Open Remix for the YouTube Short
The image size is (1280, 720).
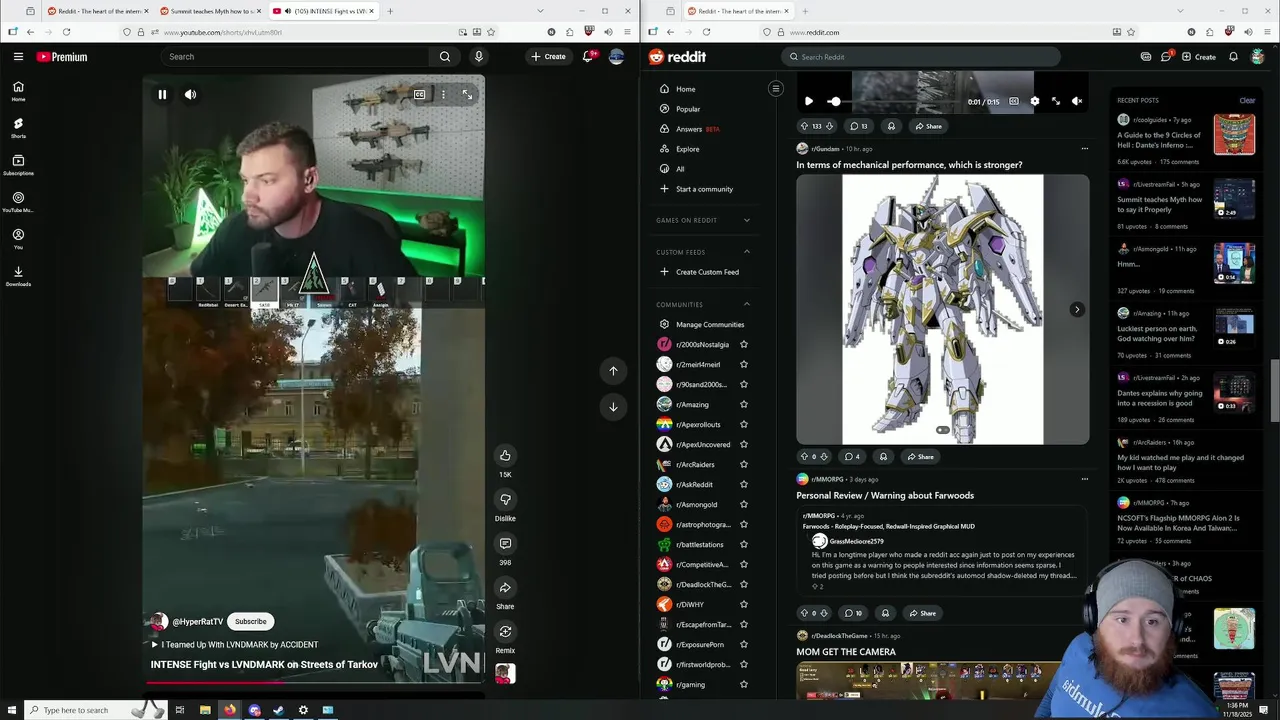505,631
